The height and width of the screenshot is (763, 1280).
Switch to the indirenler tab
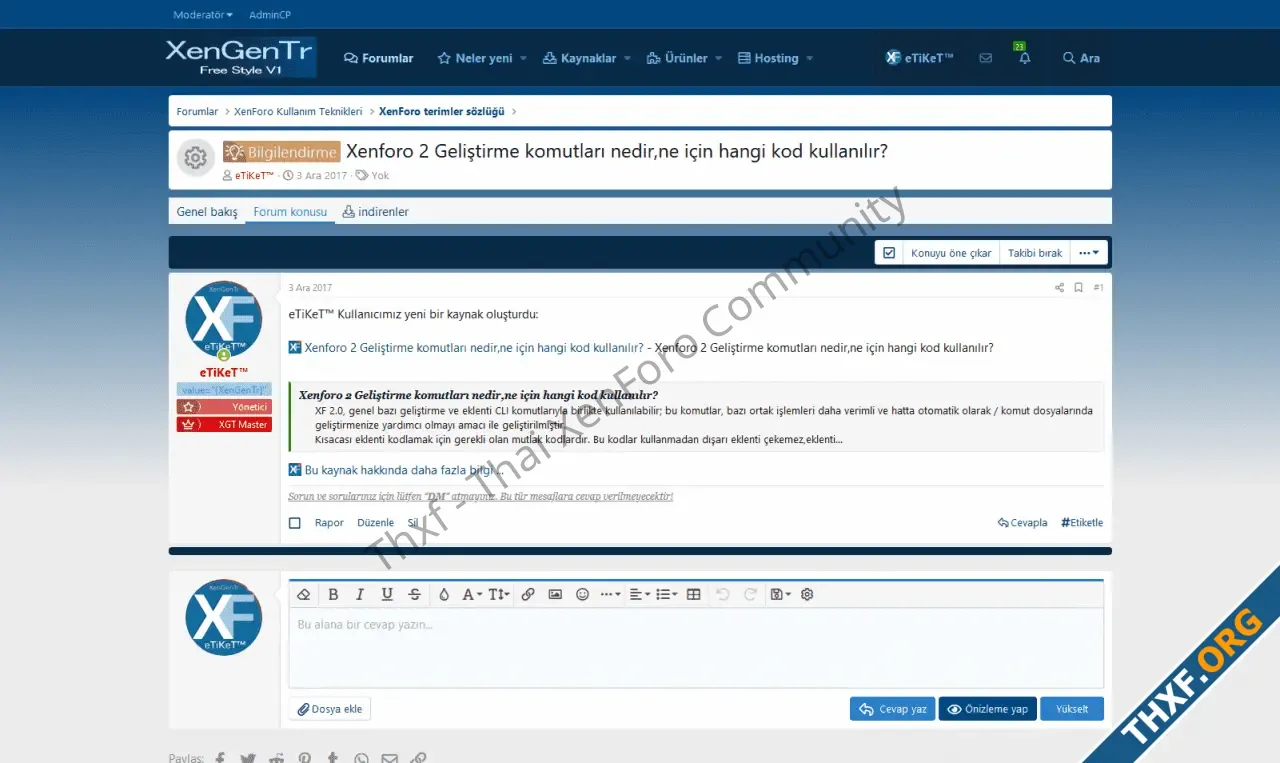click(375, 212)
